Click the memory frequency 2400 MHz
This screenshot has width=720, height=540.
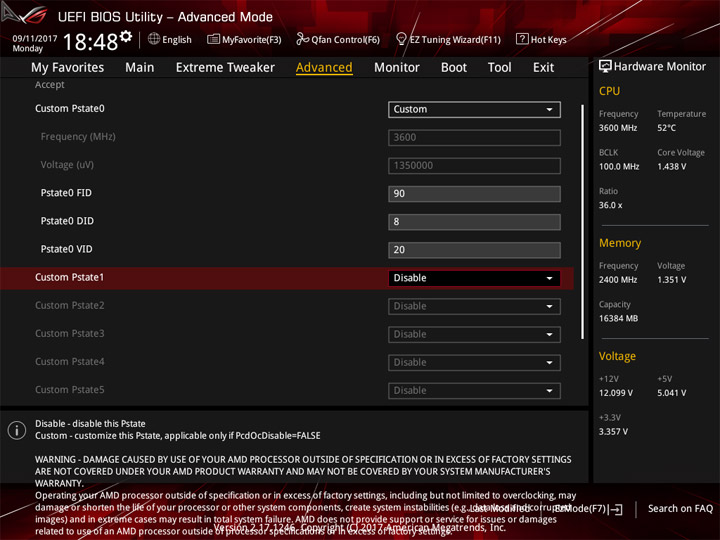tap(618, 280)
